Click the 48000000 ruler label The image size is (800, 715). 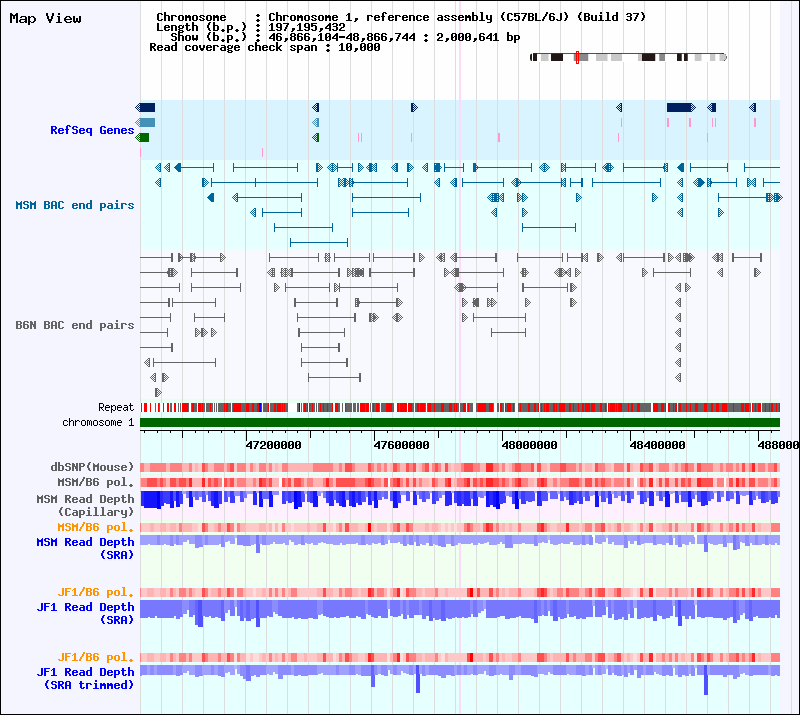tap(530, 445)
